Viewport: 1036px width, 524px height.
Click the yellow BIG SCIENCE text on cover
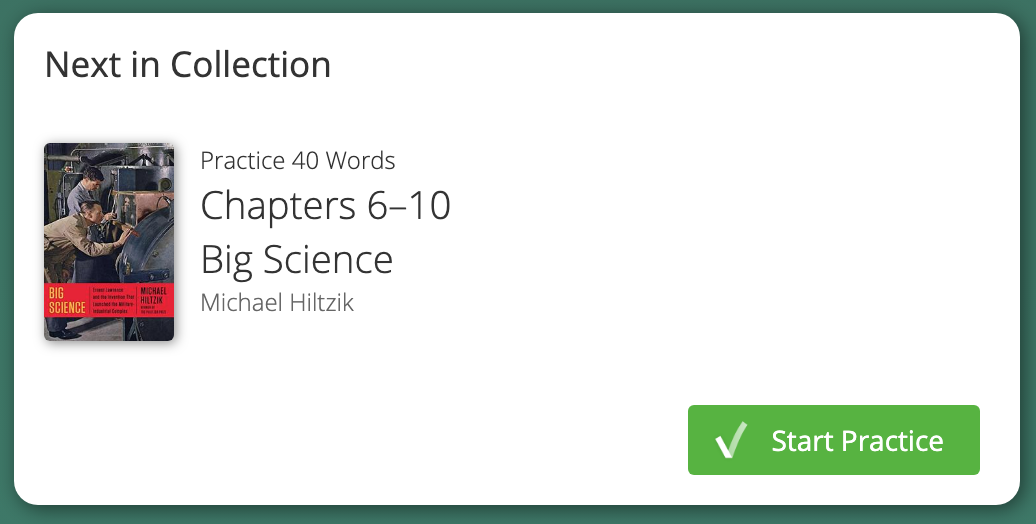coord(67,300)
